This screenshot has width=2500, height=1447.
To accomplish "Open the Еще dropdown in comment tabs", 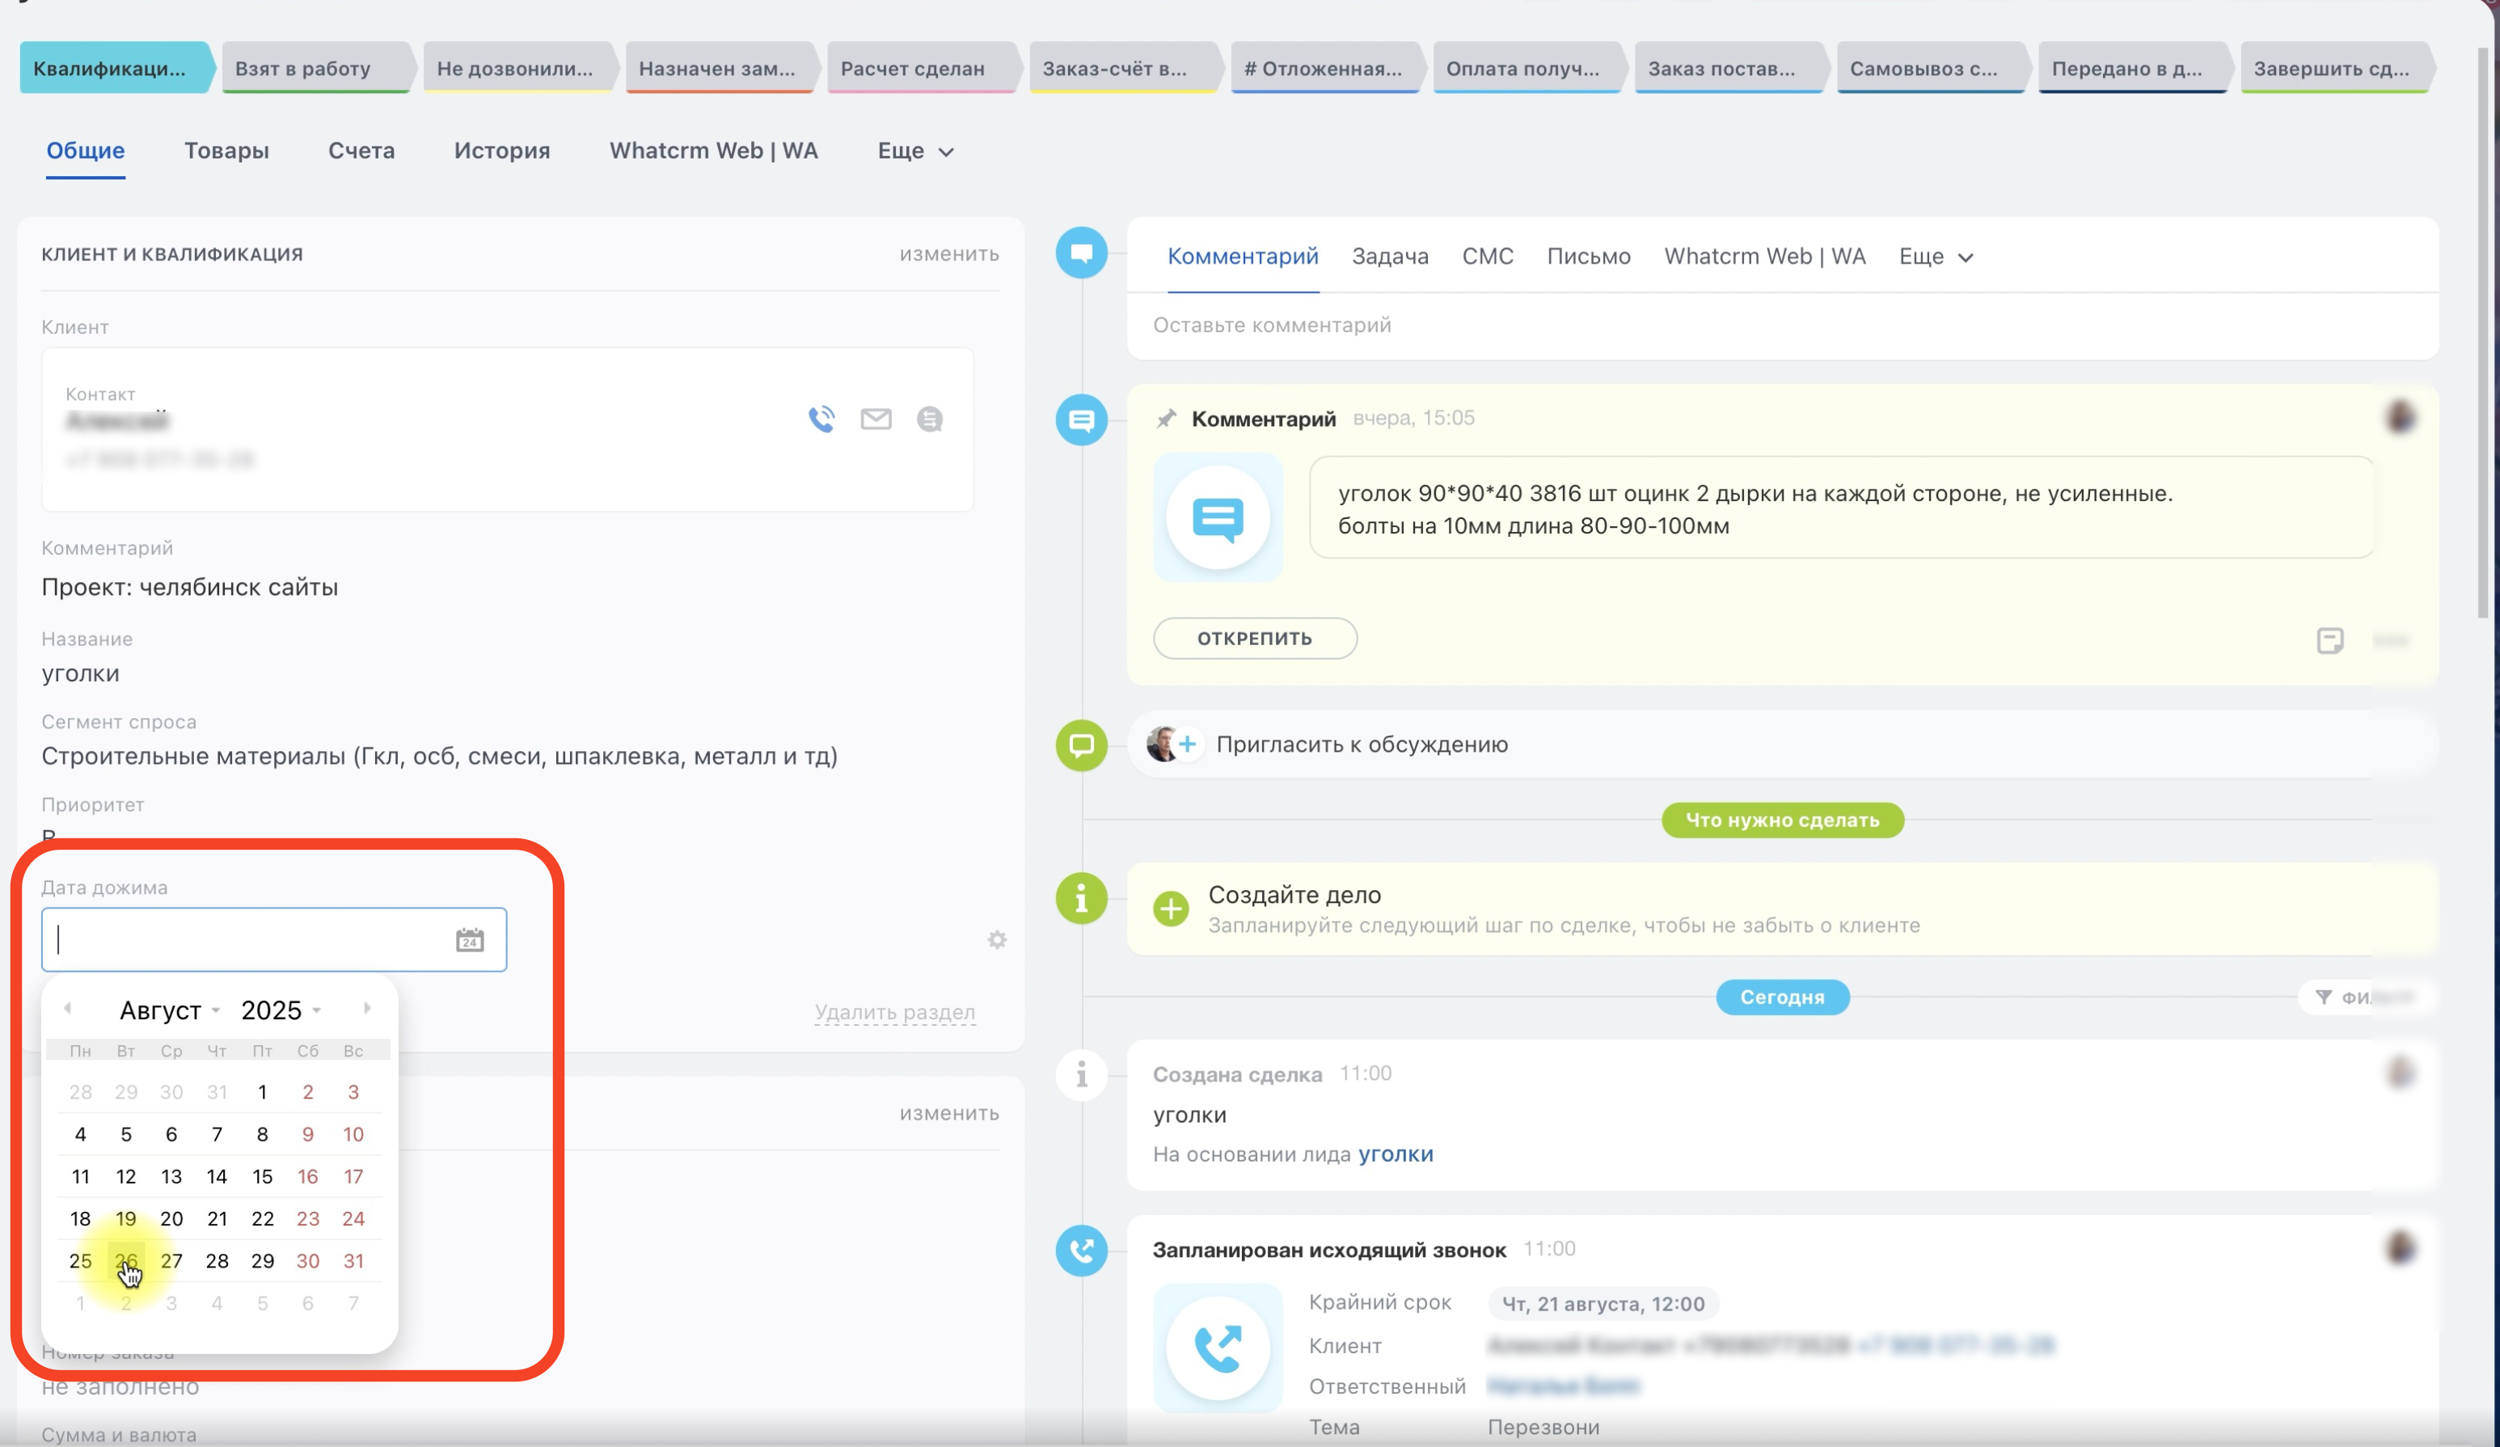I will pos(1935,257).
